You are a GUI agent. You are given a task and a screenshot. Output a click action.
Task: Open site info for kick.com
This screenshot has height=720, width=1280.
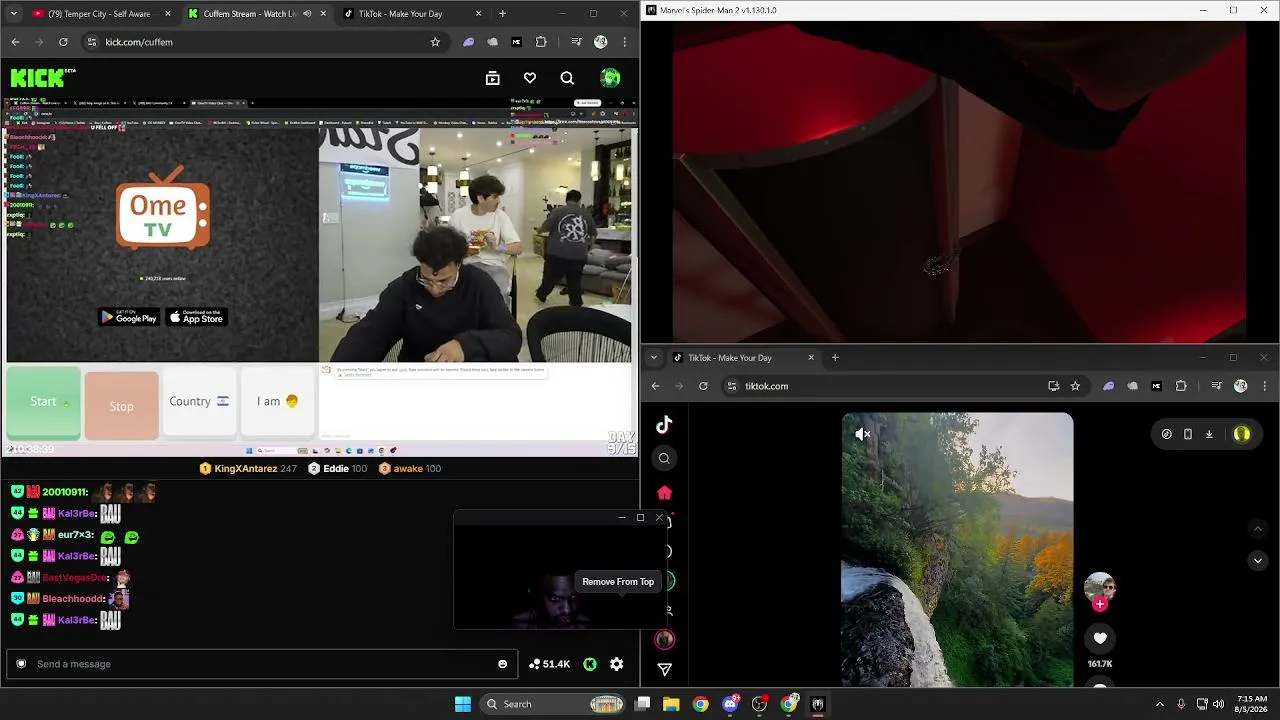[x=91, y=42]
